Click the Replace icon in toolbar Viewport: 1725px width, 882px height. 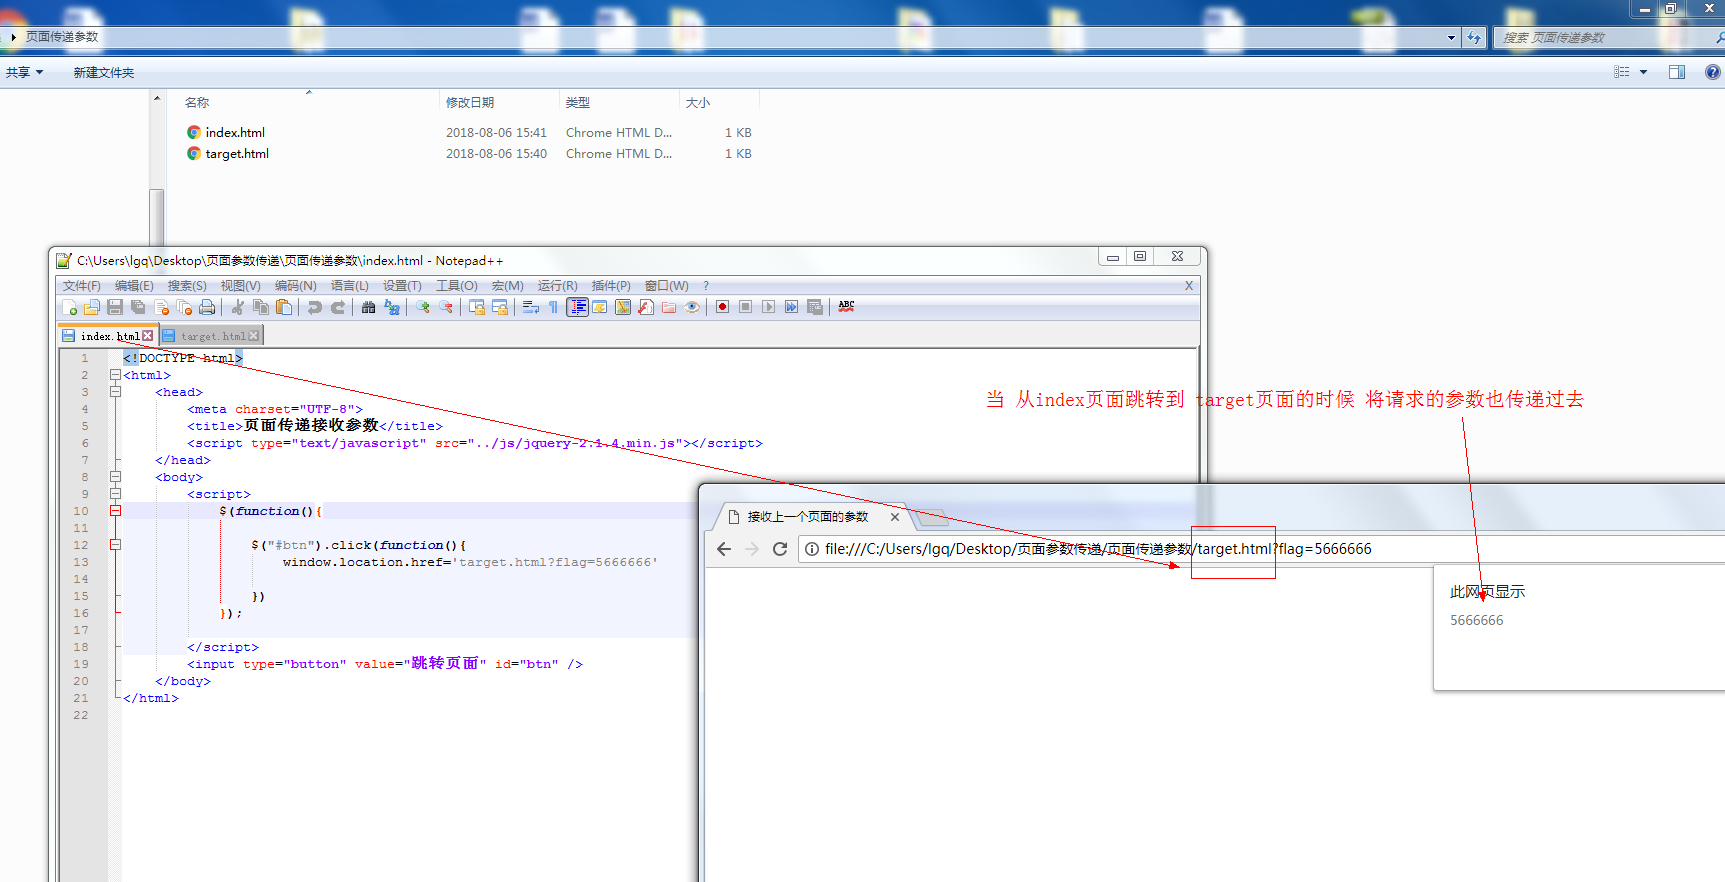click(392, 307)
